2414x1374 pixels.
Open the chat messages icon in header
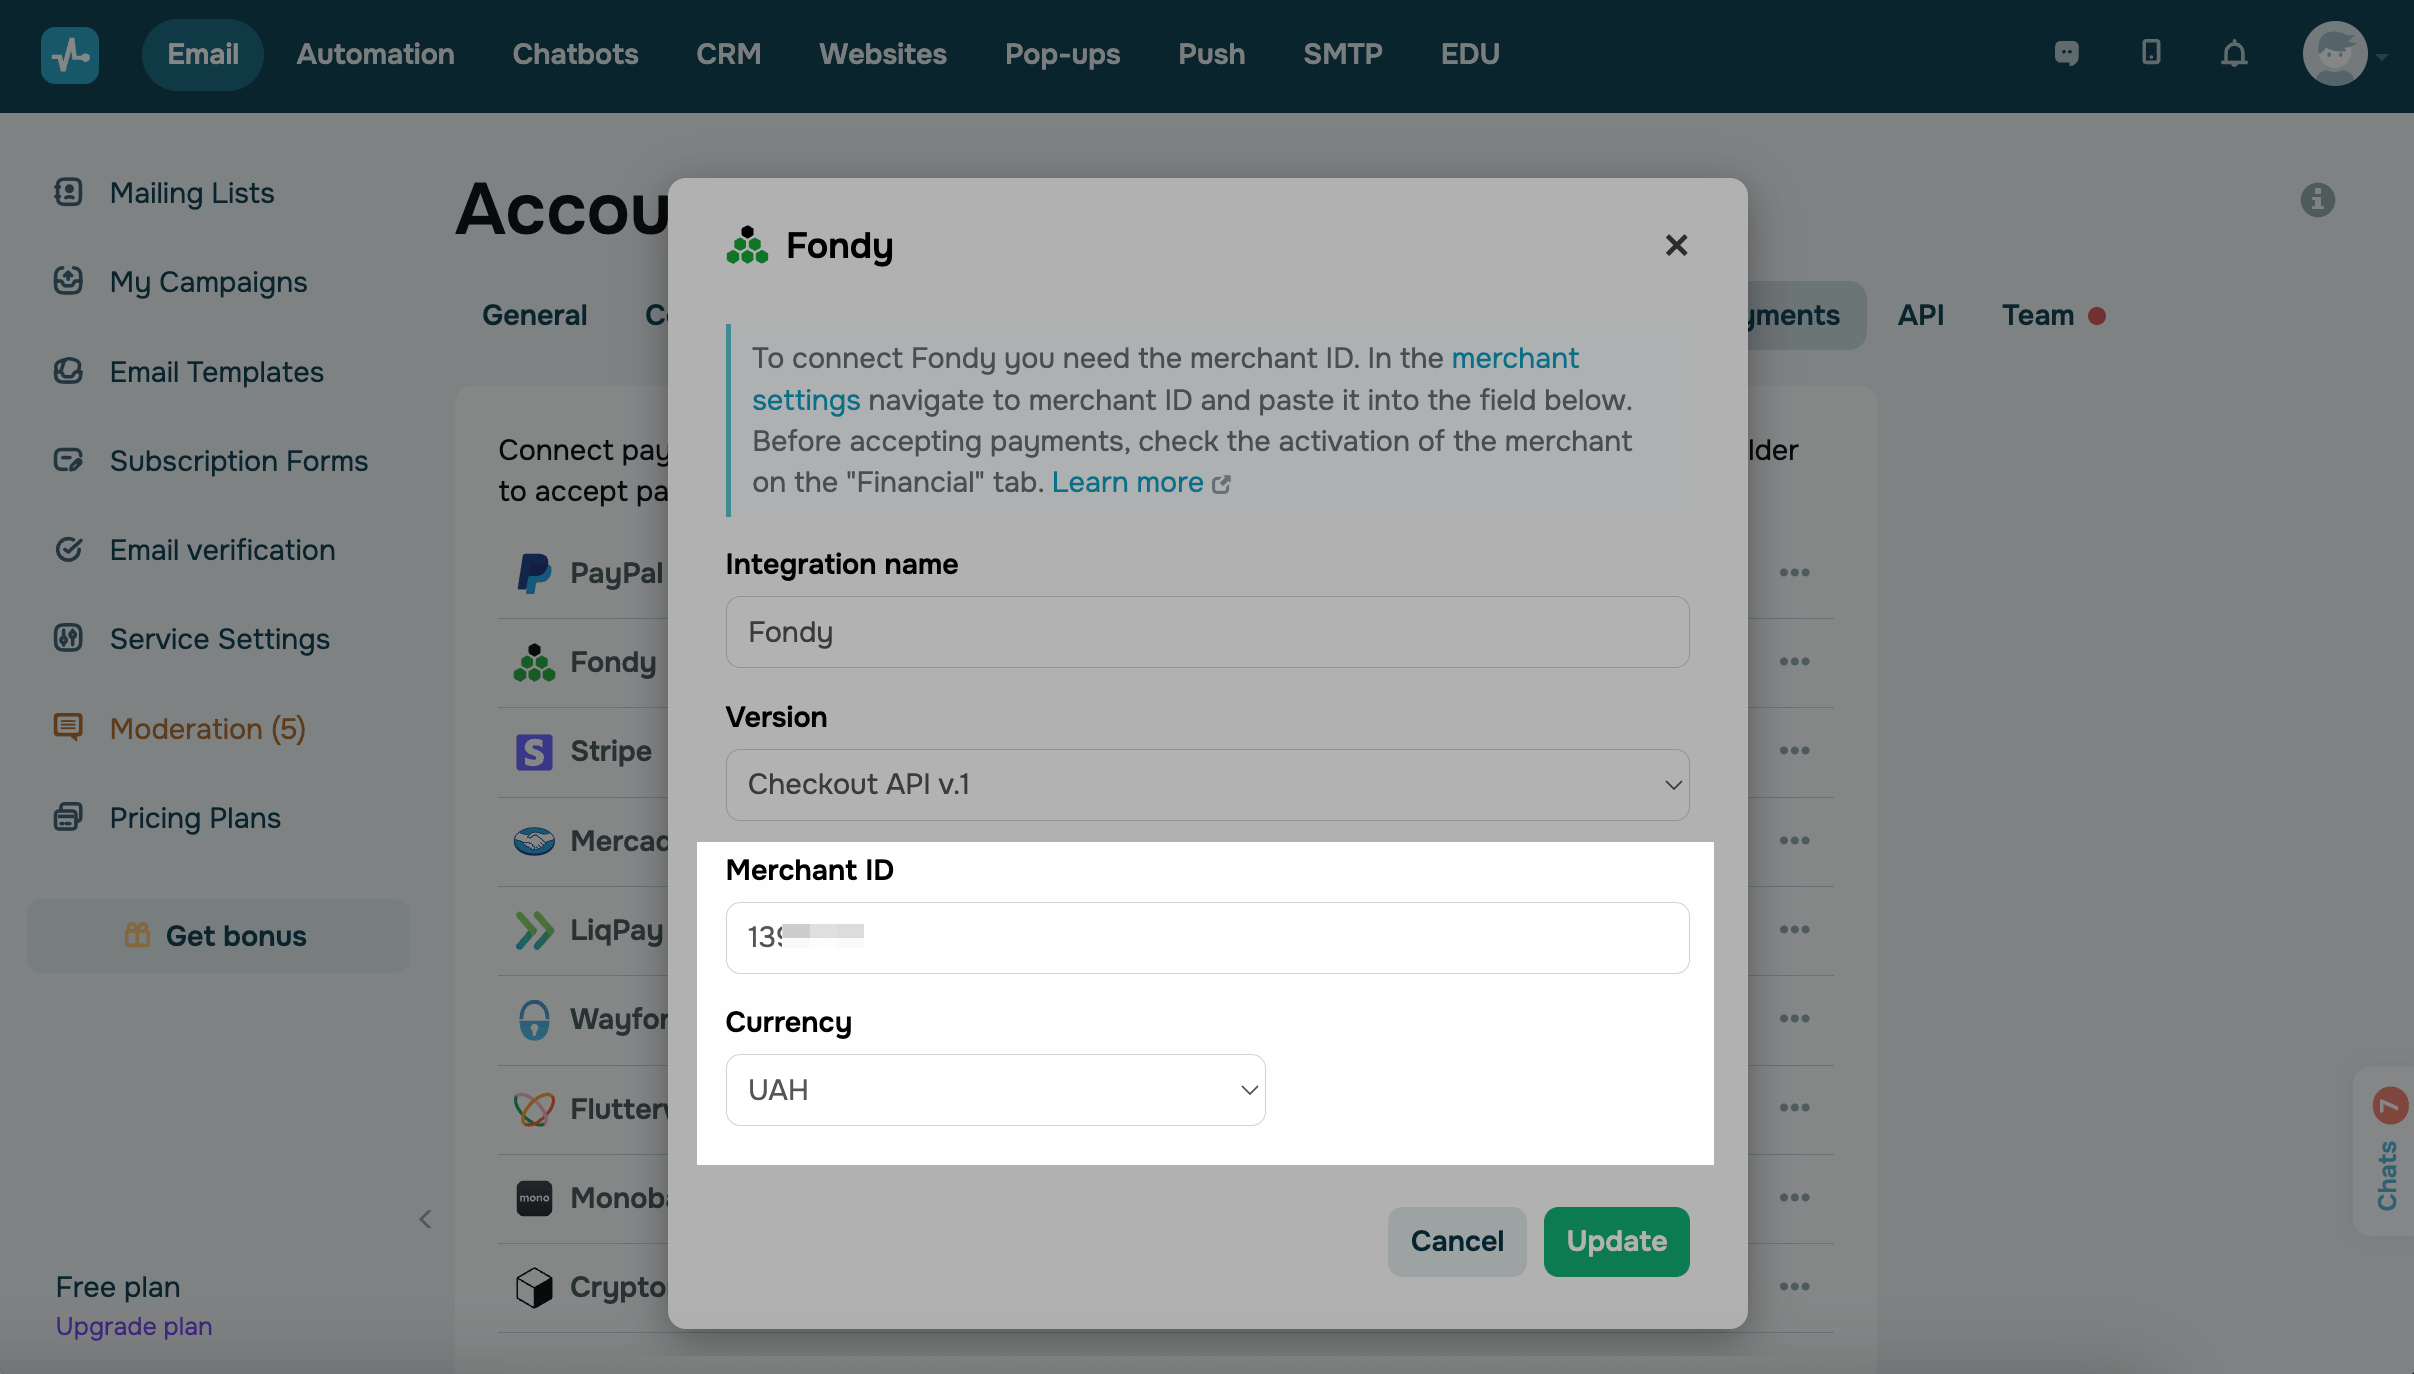2066,54
